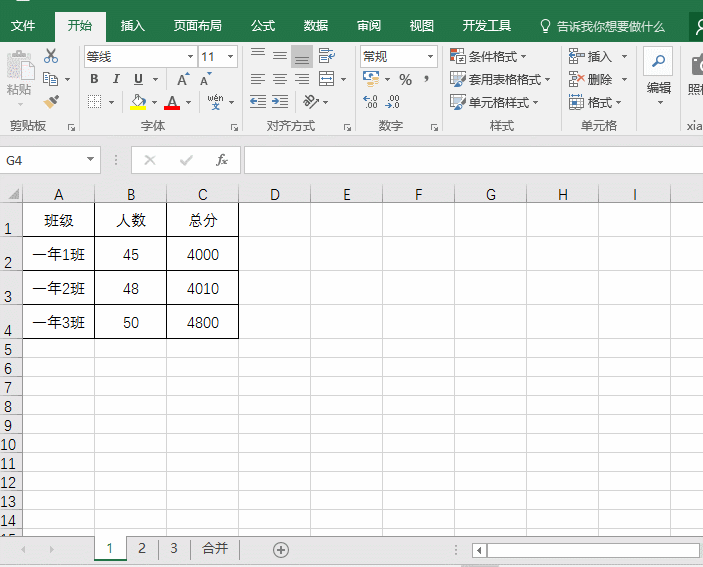Viewport: 703px width, 567px height.
Task: Toggle Underline formatting
Action: point(138,79)
